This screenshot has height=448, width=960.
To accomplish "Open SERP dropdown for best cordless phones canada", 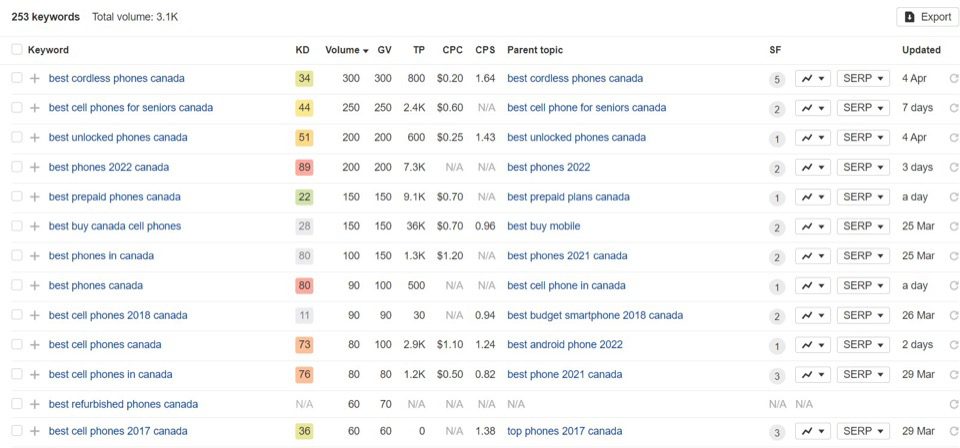I will (x=864, y=79).
